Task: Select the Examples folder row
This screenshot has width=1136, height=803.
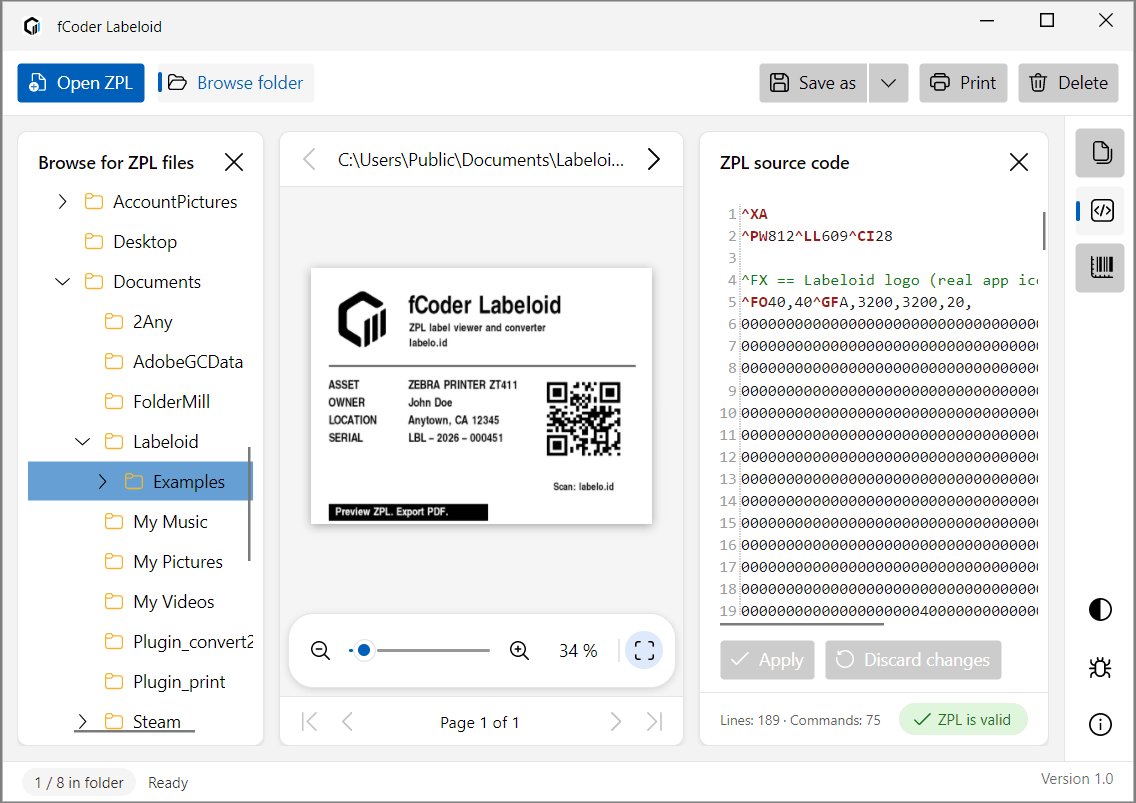Action: [x=140, y=481]
